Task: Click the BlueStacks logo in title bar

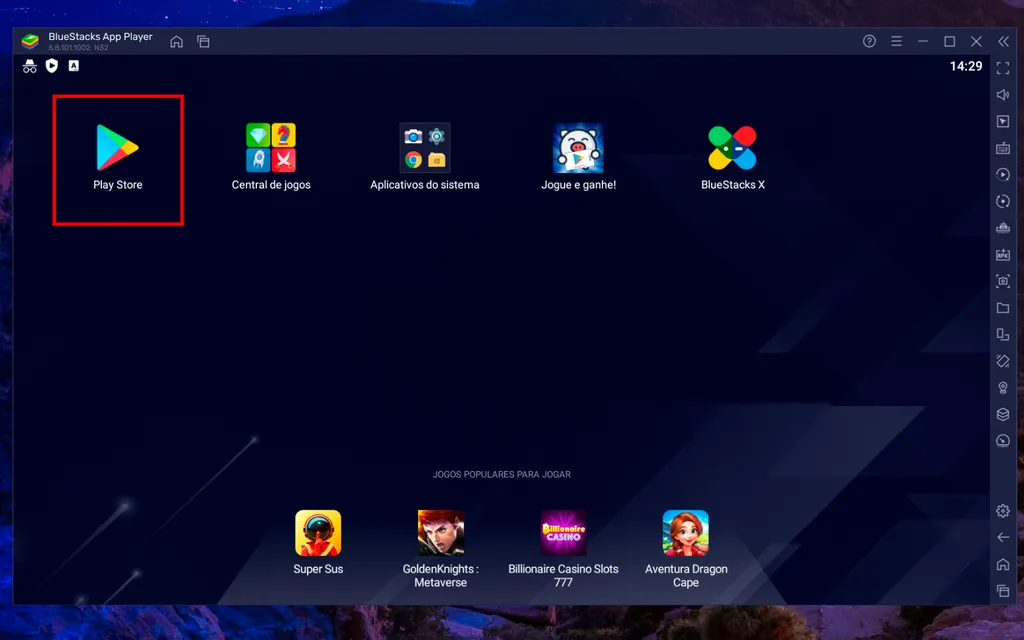Action: 30,42
